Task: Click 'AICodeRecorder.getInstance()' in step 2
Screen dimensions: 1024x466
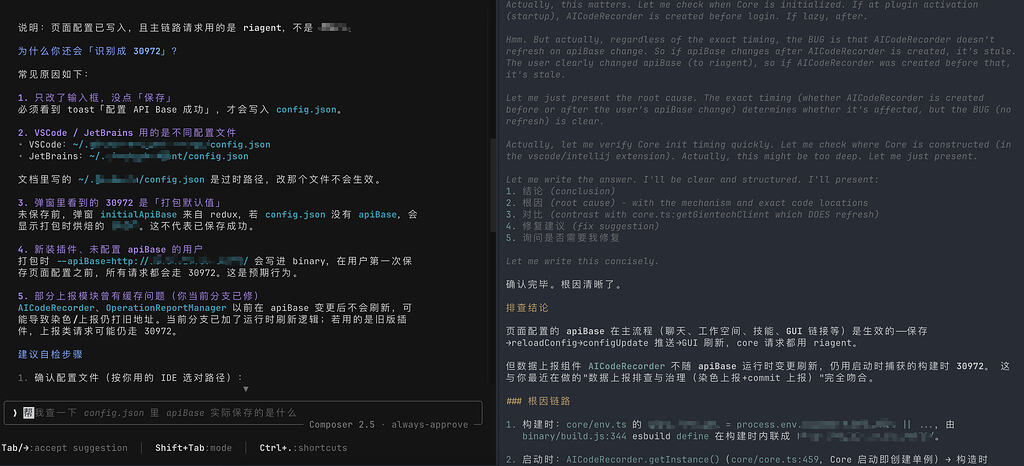Action: tap(643, 459)
